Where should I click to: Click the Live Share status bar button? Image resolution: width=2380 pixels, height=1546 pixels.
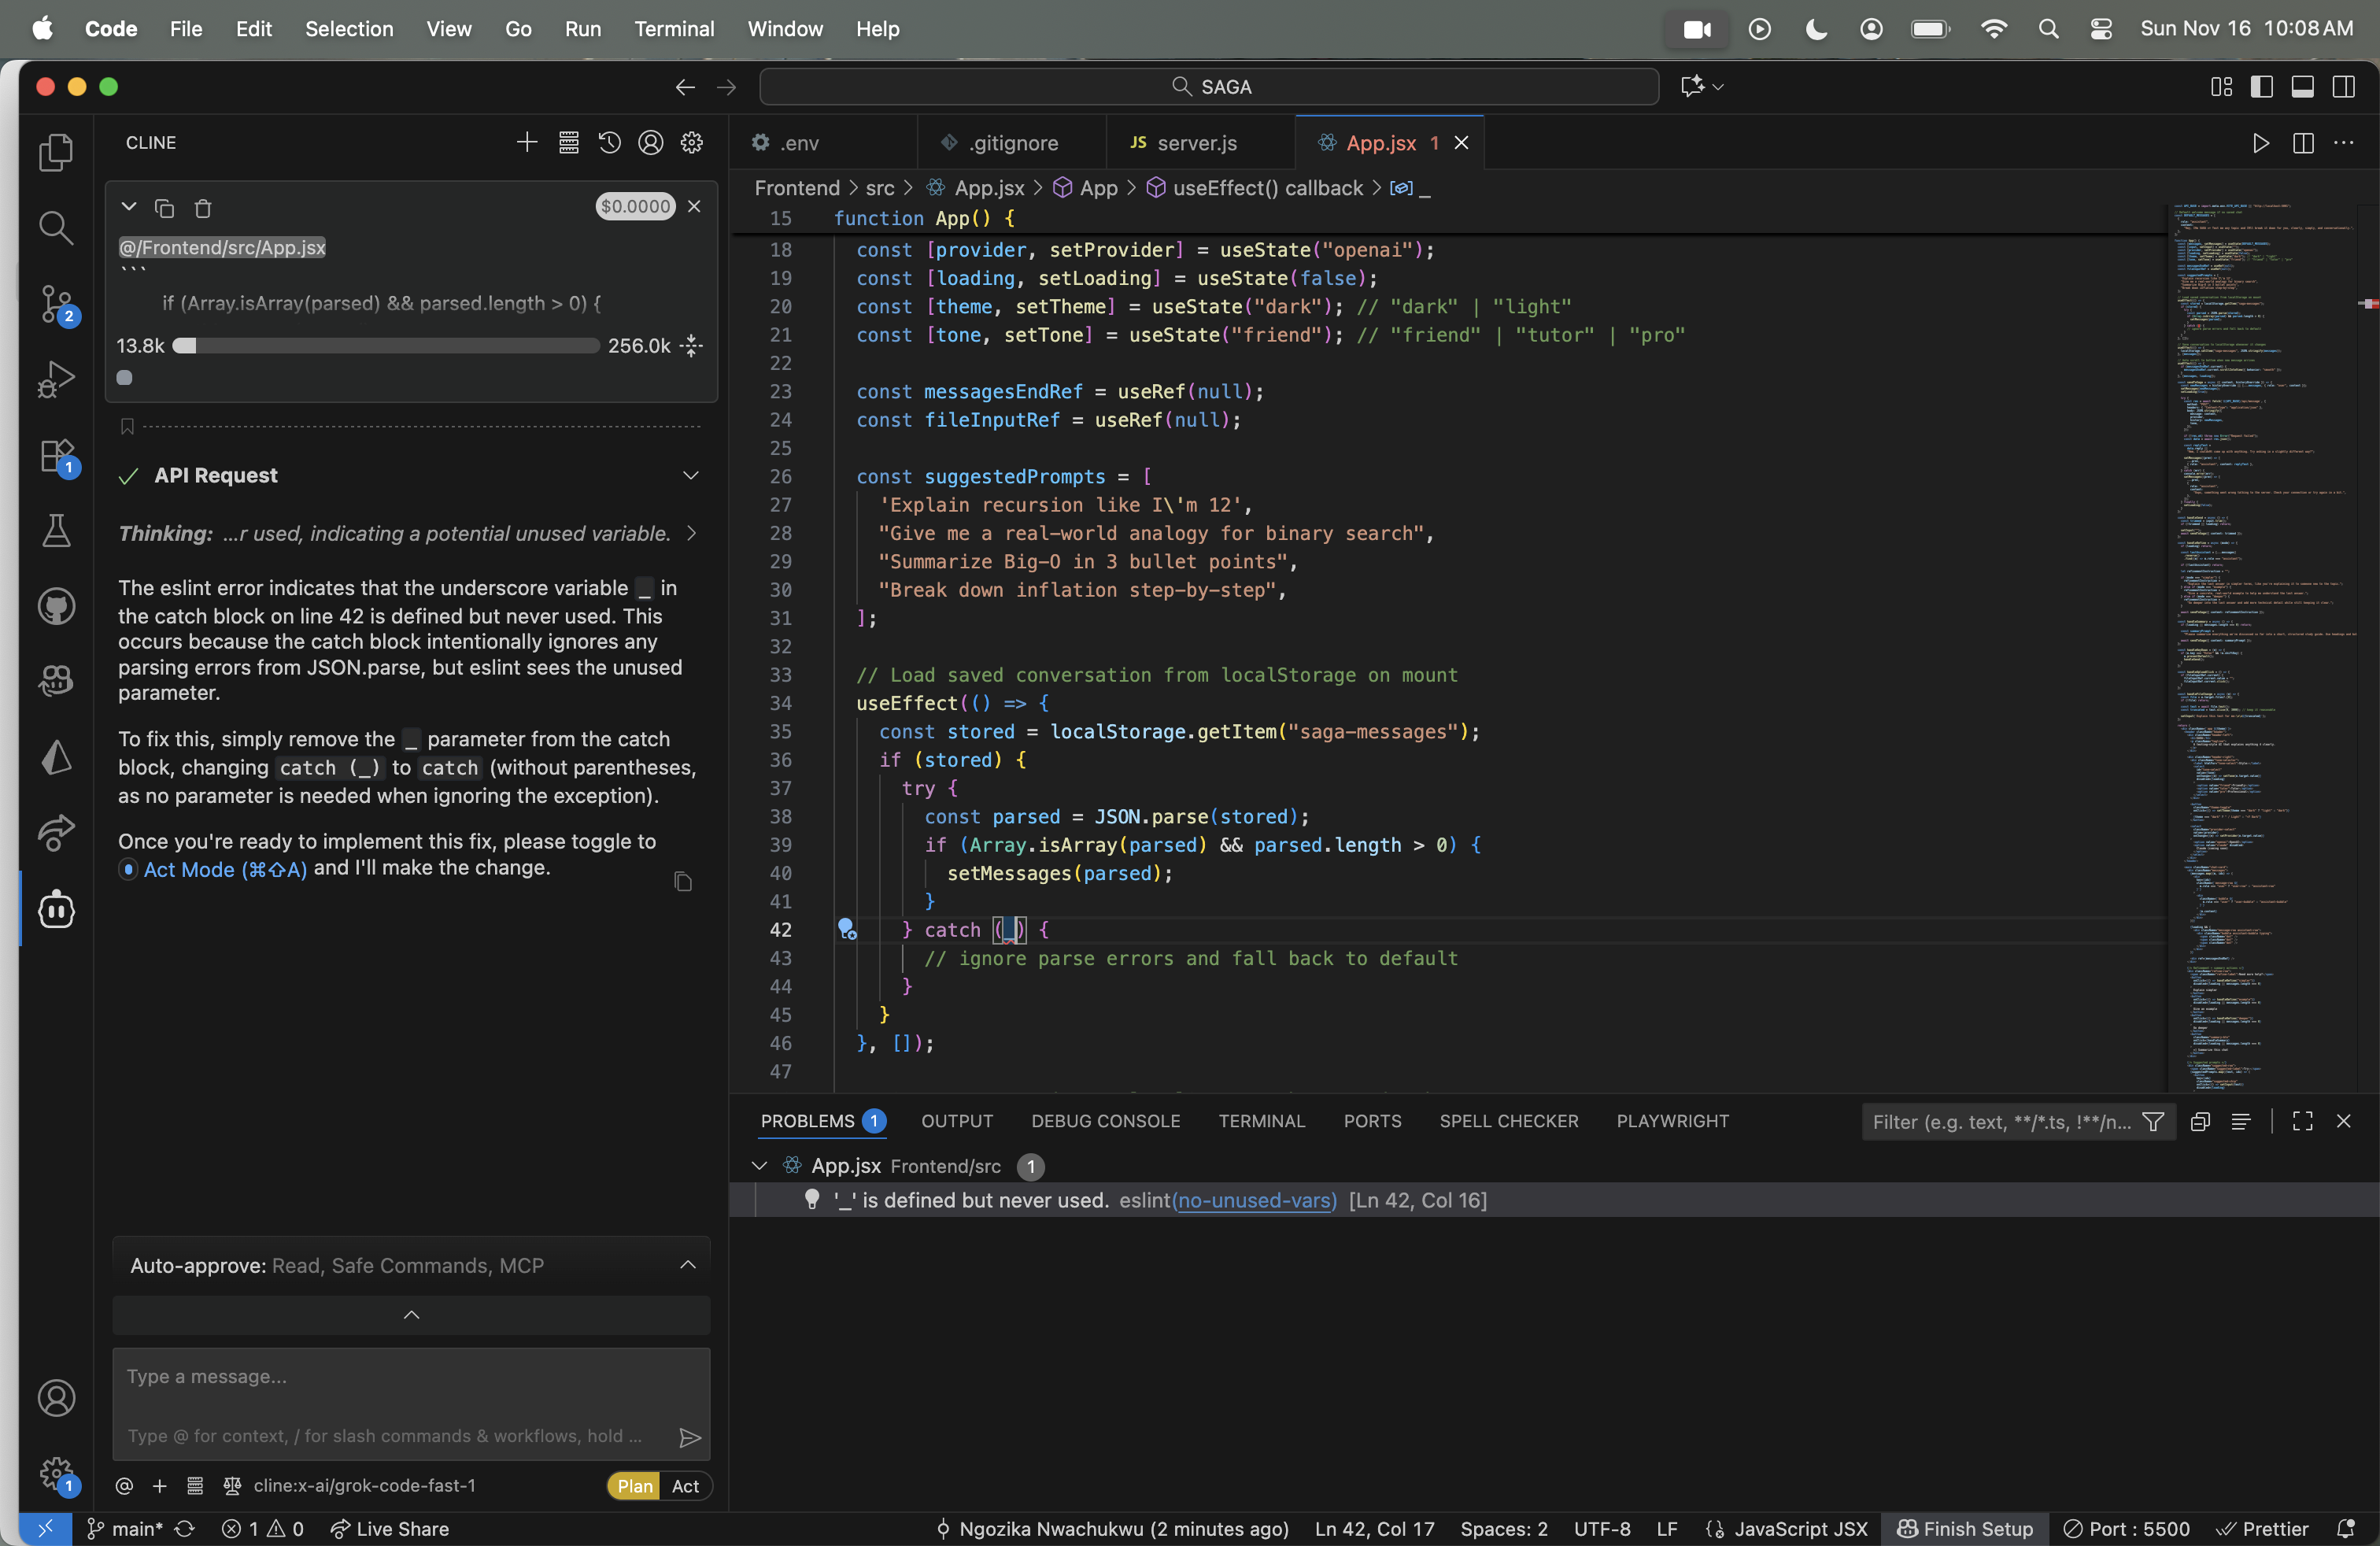(390, 1529)
